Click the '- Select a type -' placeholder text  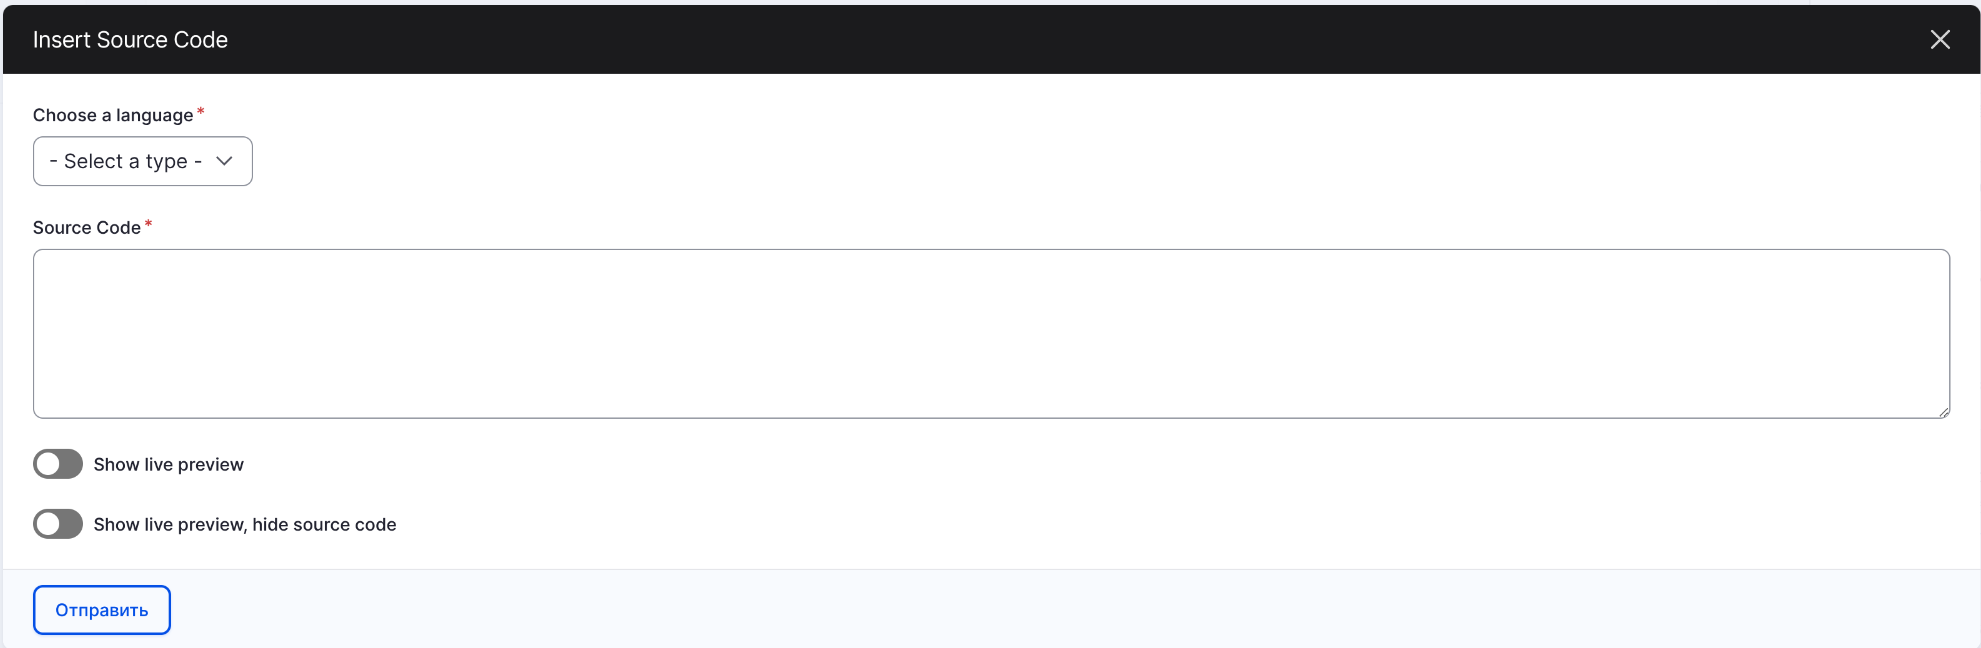click(125, 161)
